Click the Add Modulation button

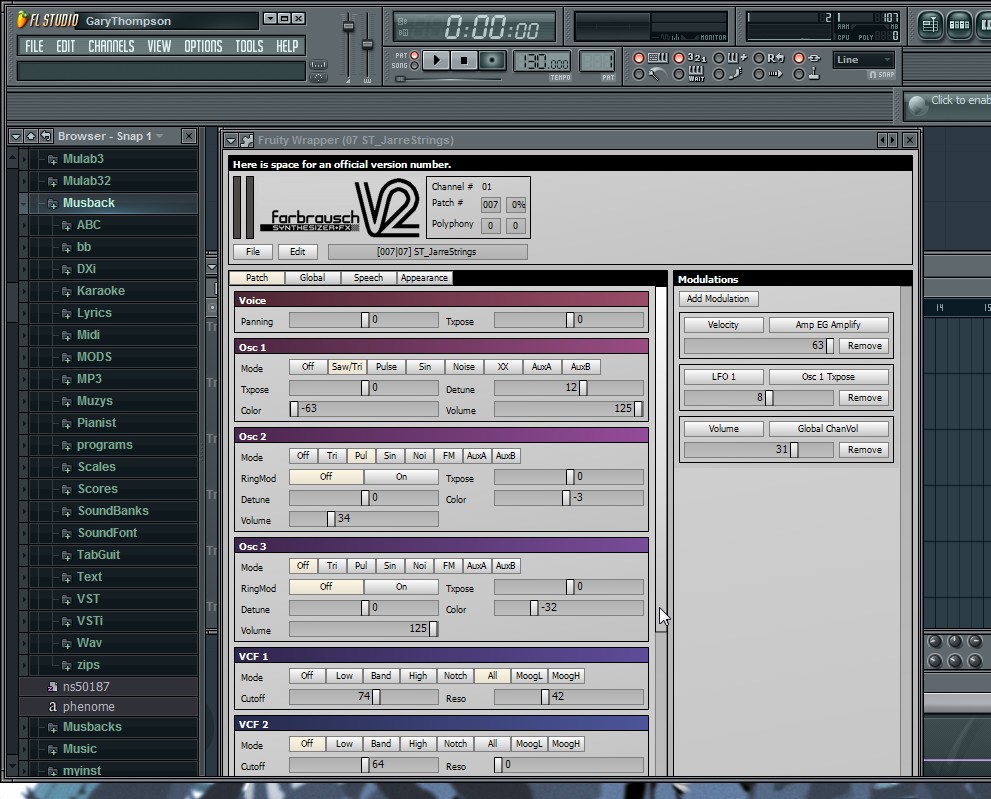click(x=718, y=298)
